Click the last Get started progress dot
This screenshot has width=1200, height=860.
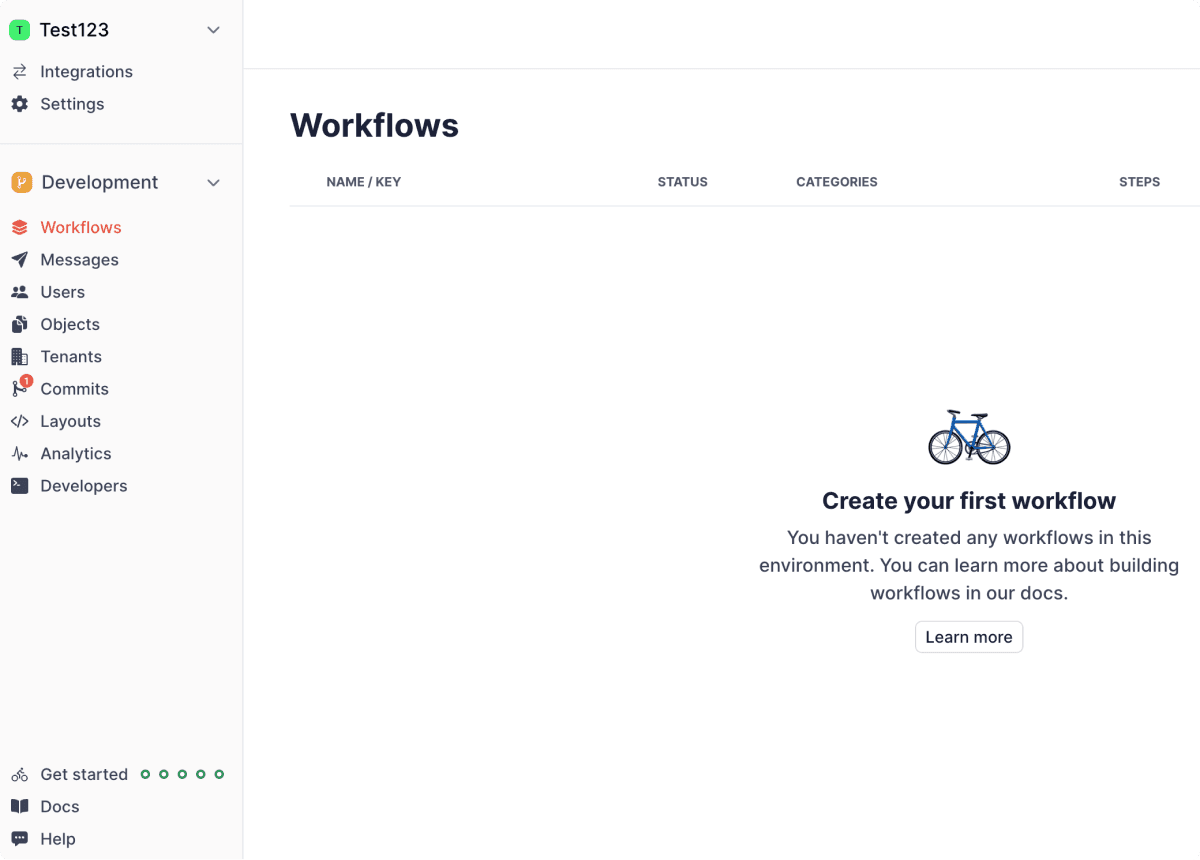click(221, 773)
